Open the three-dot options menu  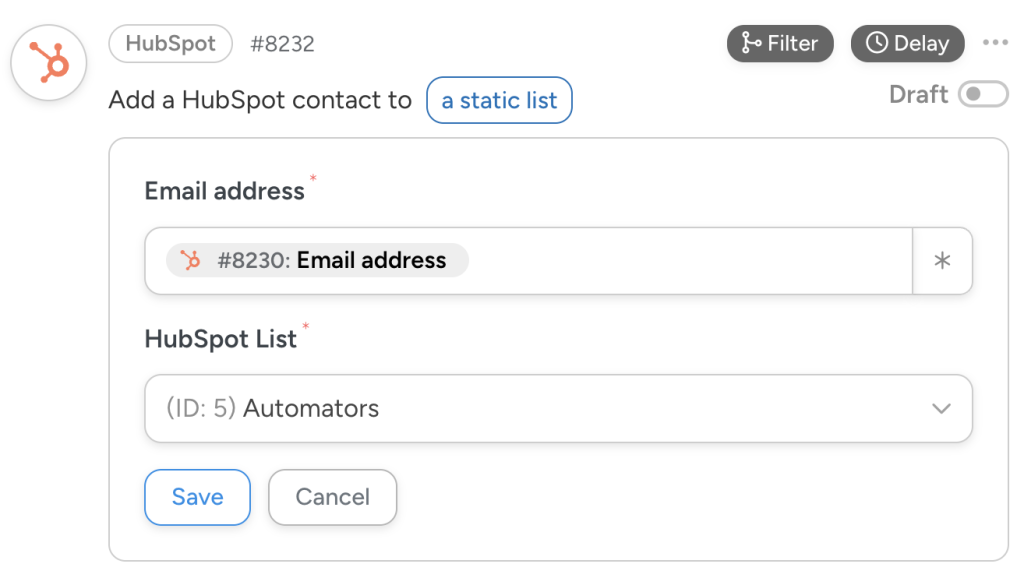tap(996, 43)
